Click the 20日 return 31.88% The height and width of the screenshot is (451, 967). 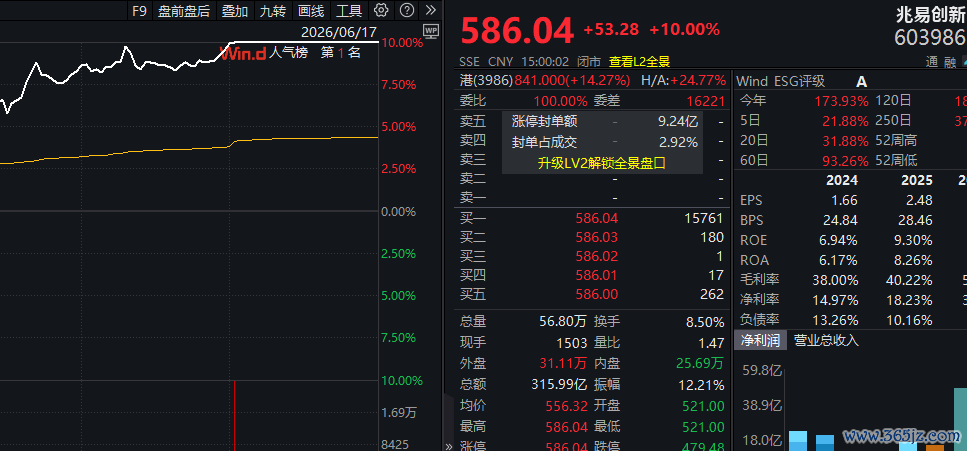click(x=845, y=141)
